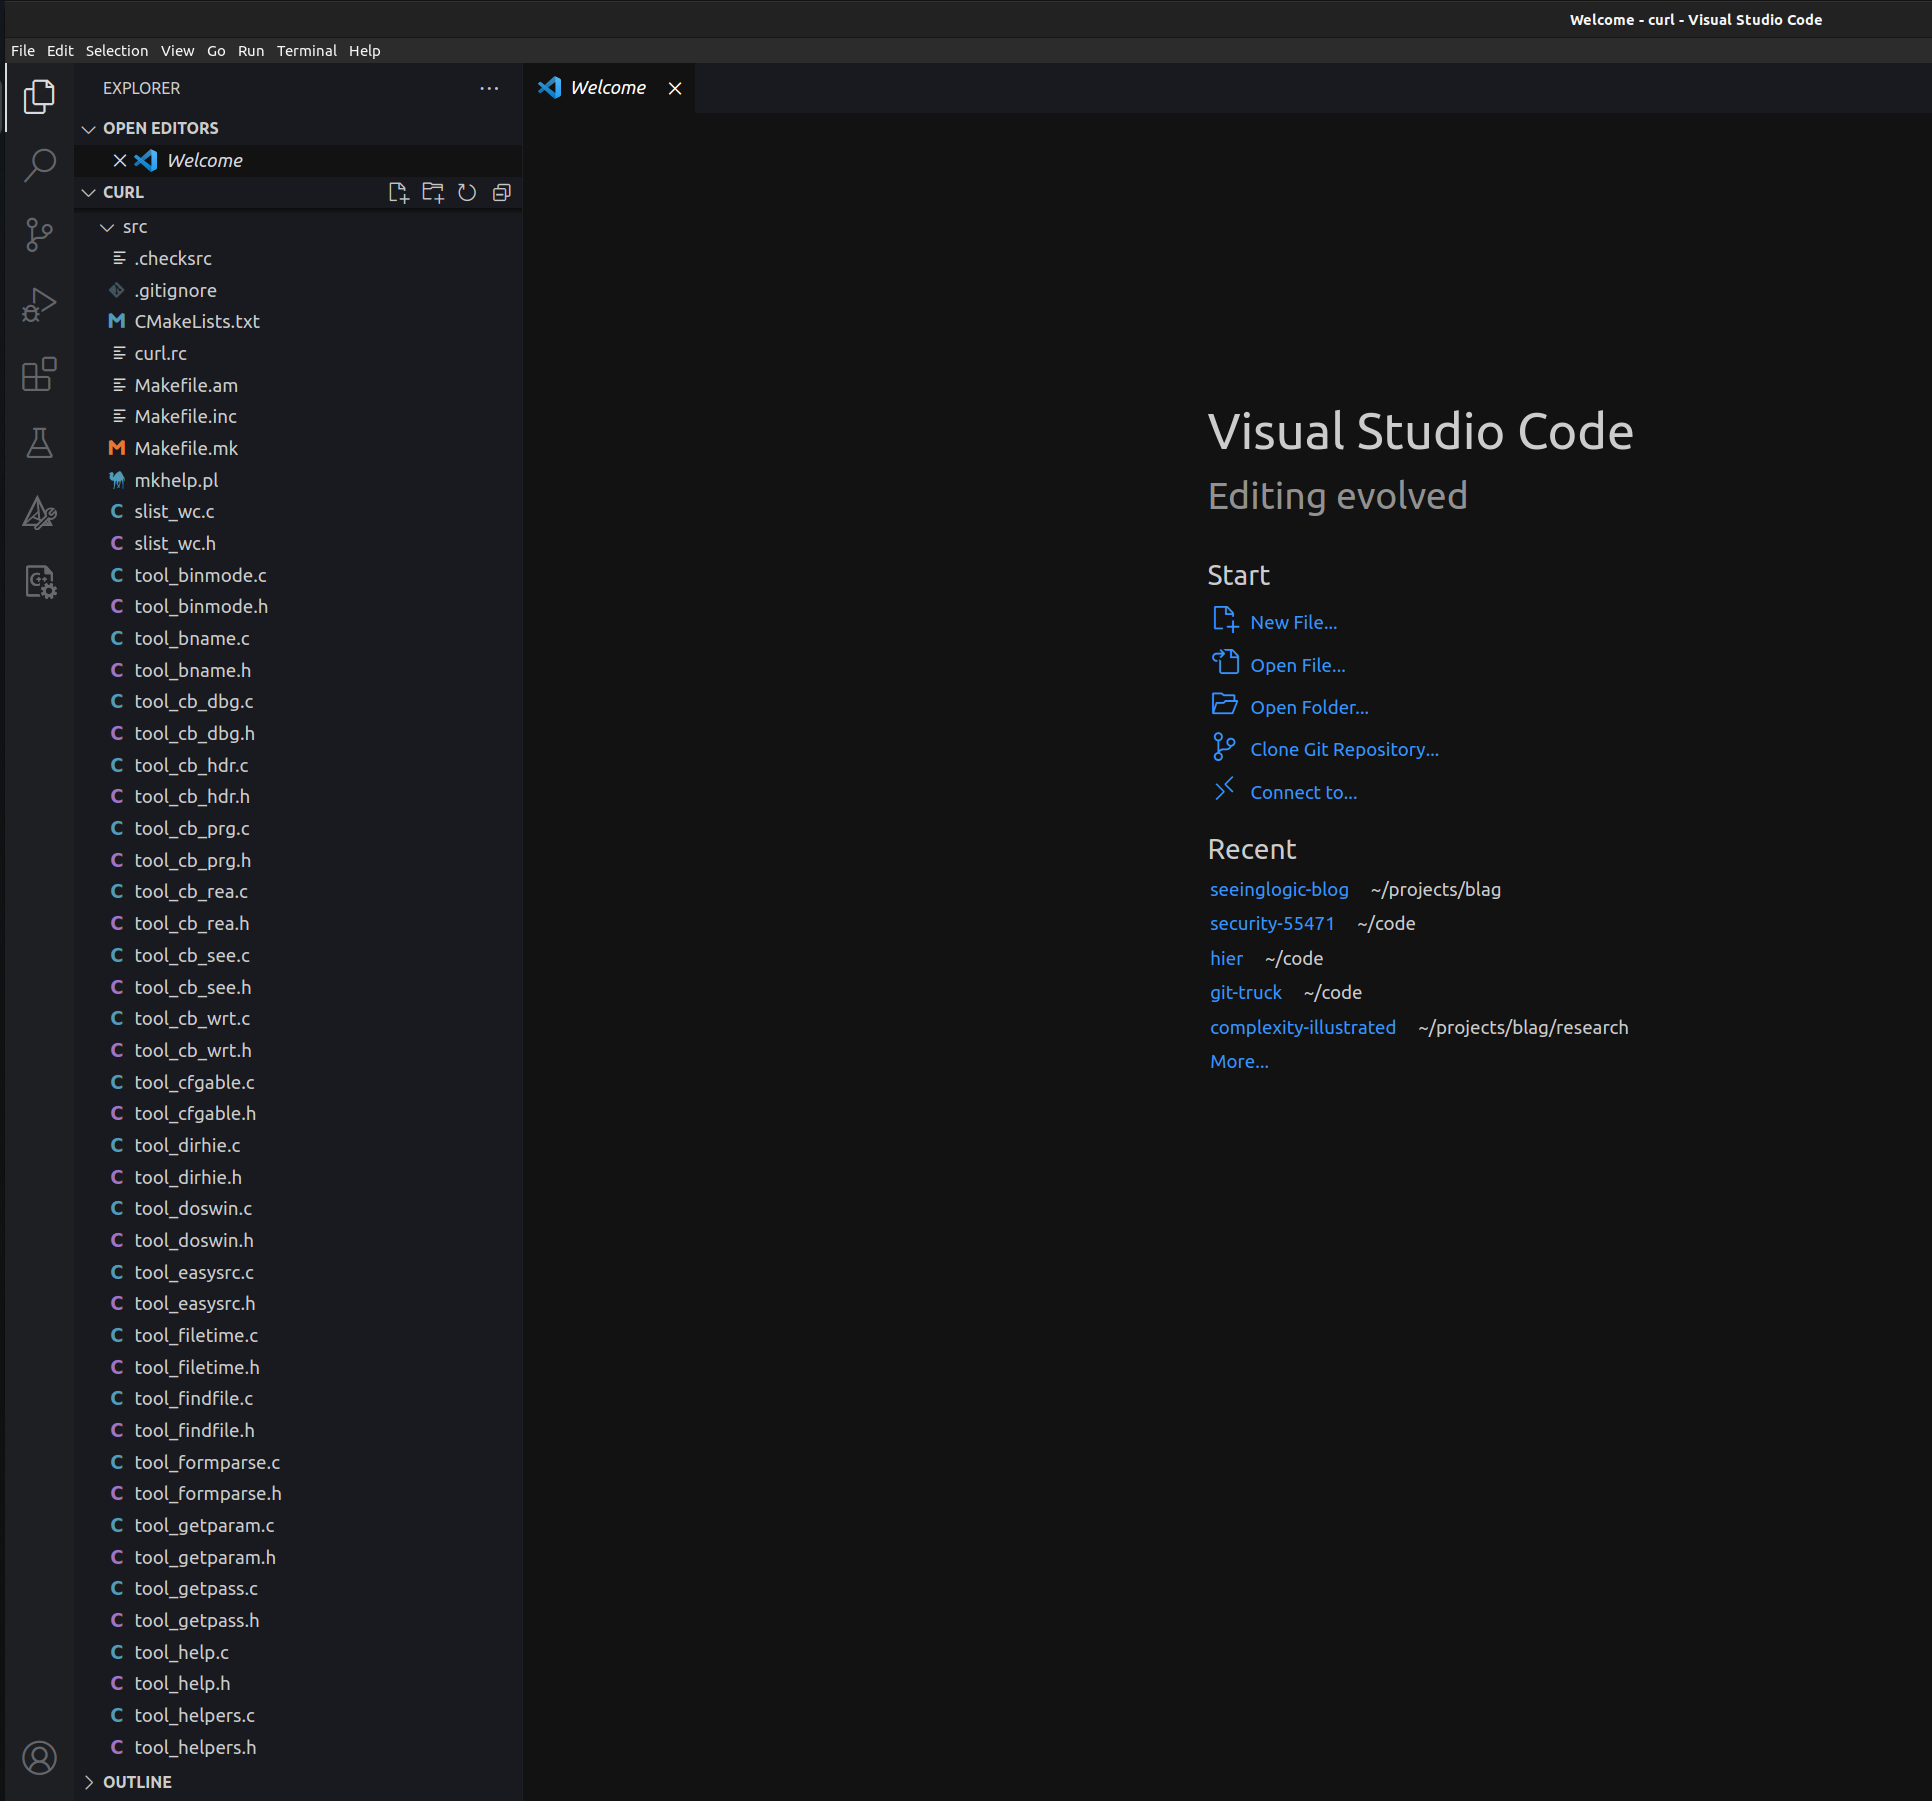The image size is (1932, 1801).
Task: Open the Help menu
Action: click(365, 50)
